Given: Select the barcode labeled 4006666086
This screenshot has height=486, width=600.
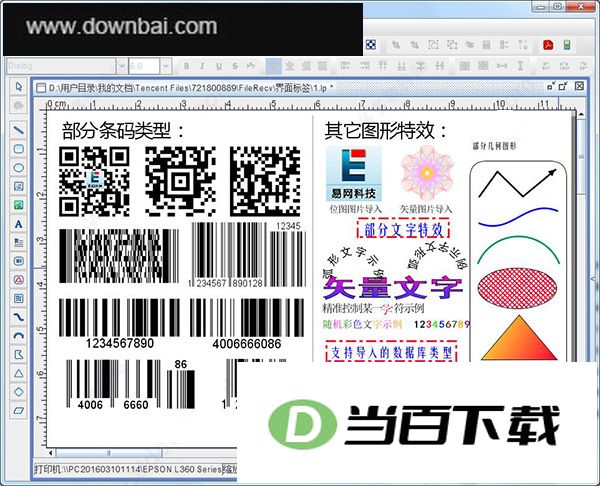Looking at the screenshot, I should [x=247, y=324].
